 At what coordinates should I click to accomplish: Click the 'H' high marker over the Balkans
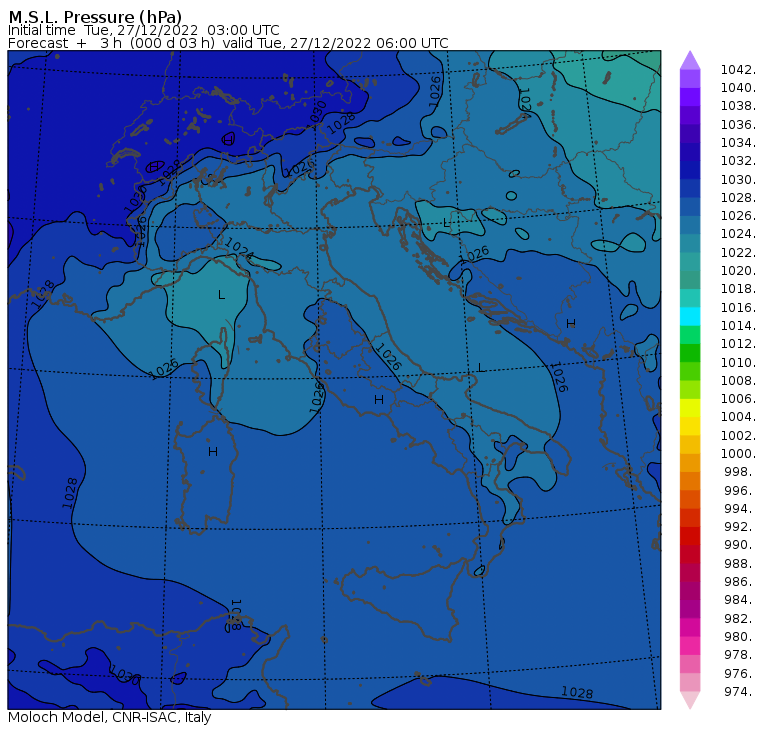click(571, 323)
